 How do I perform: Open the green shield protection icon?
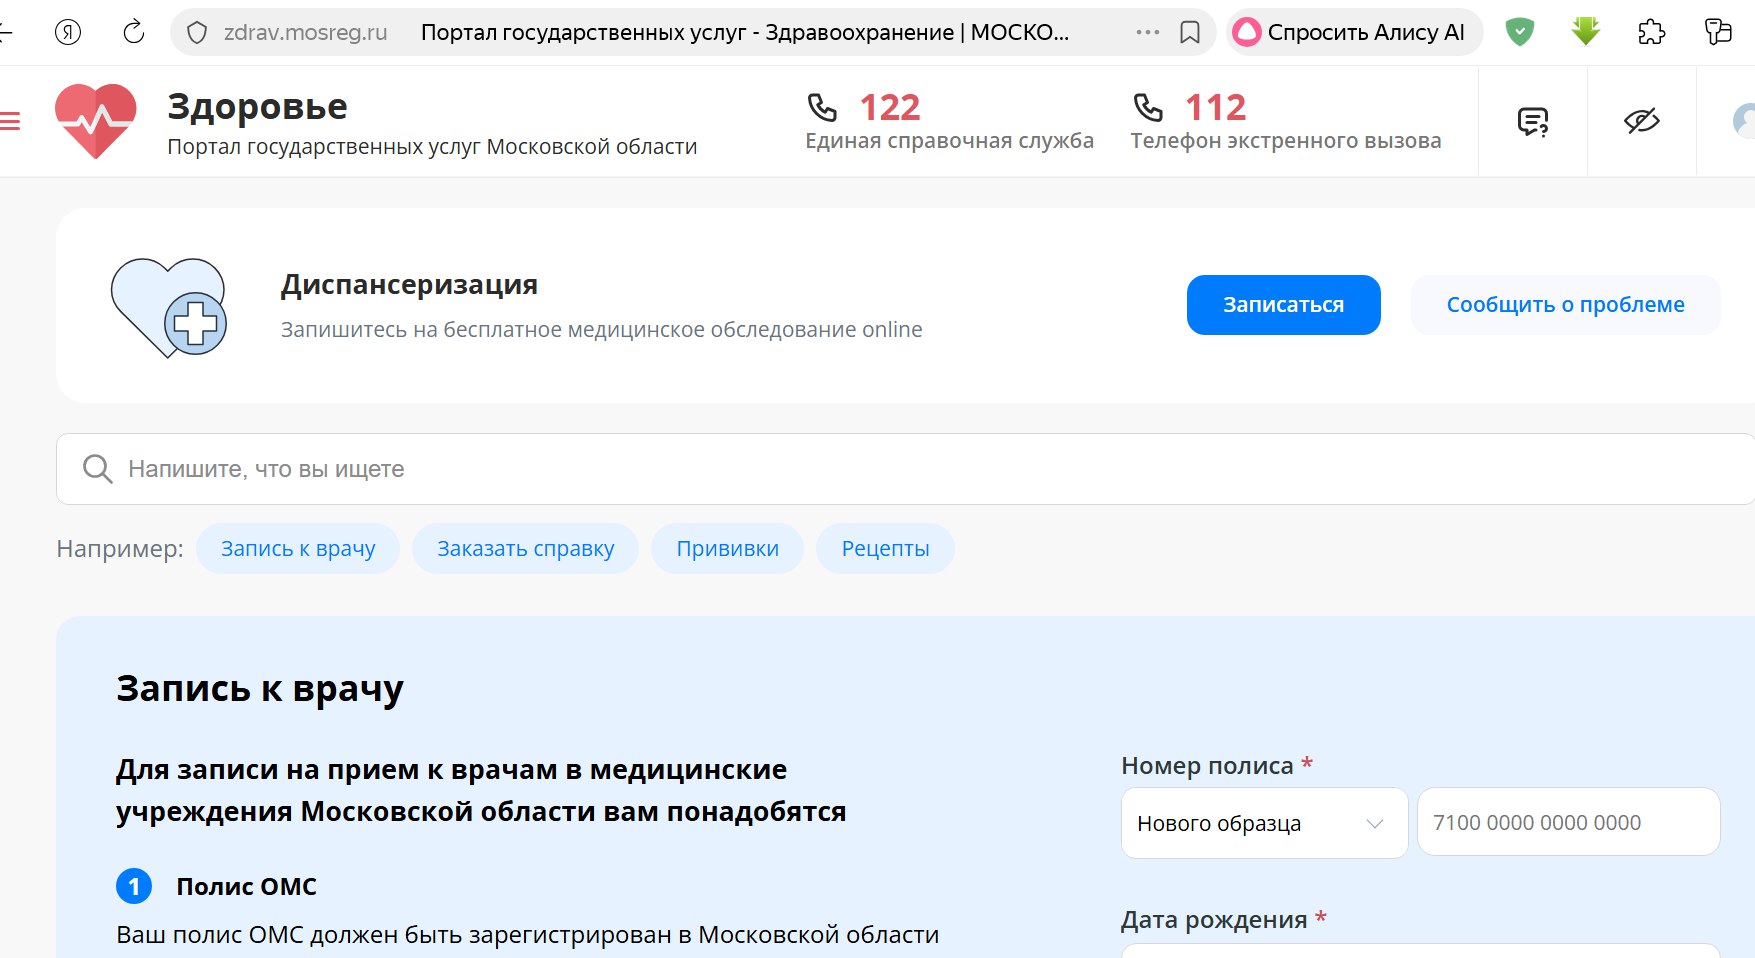click(x=1519, y=33)
